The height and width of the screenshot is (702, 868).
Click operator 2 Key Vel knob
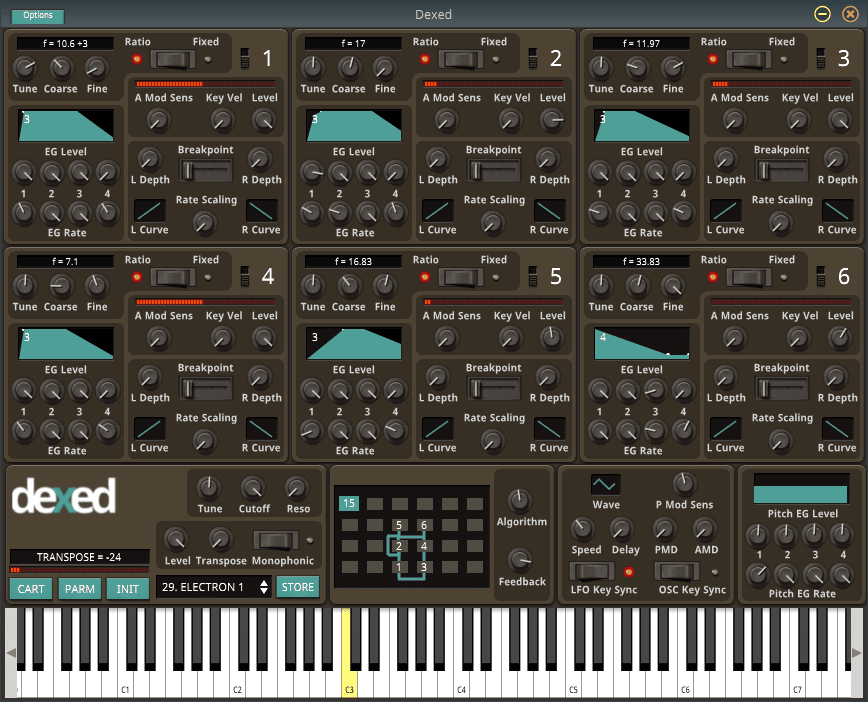pyautogui.click(x=510, y=120)
